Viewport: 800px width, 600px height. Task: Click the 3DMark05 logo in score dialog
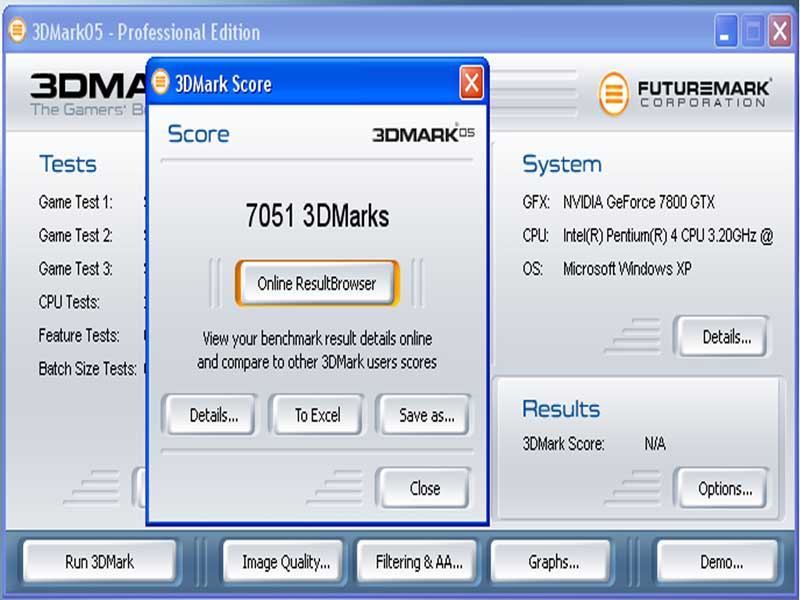coord(423,134)
